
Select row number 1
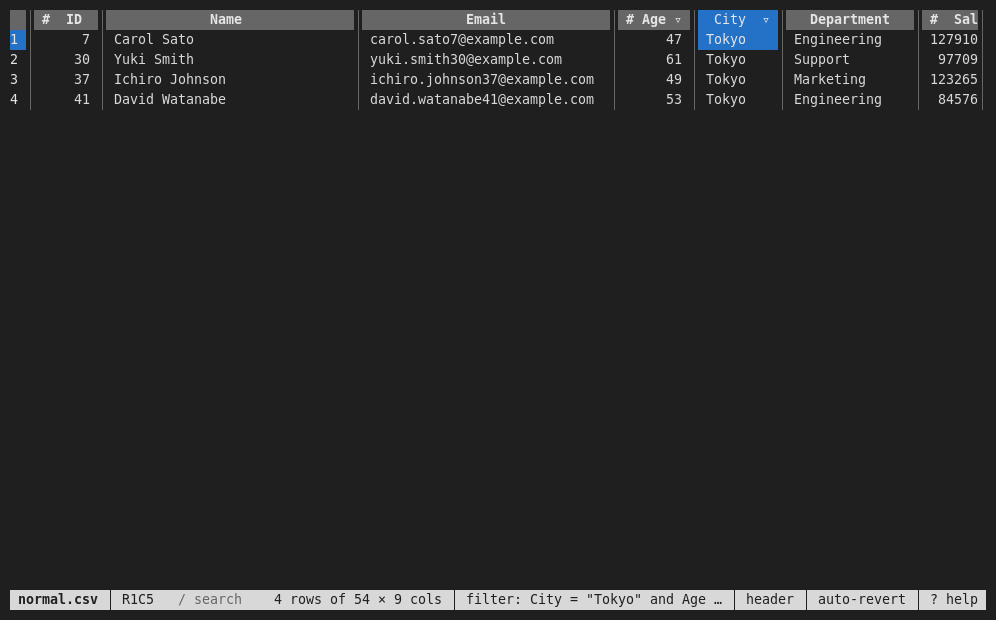[x=17, y=39]
